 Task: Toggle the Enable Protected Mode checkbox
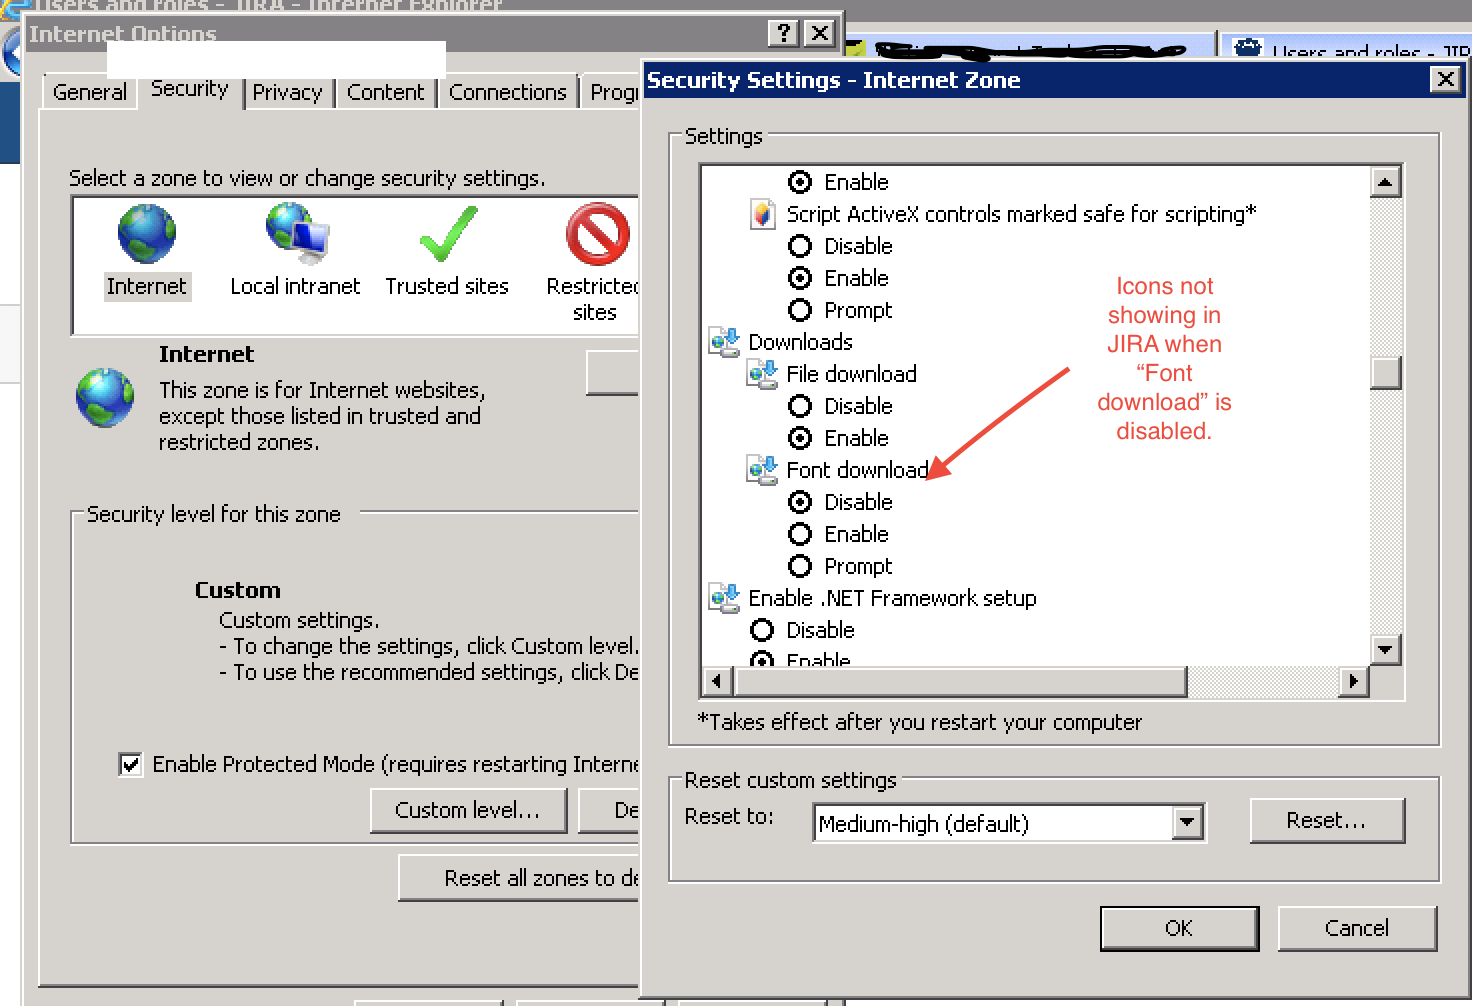point(130,764)
